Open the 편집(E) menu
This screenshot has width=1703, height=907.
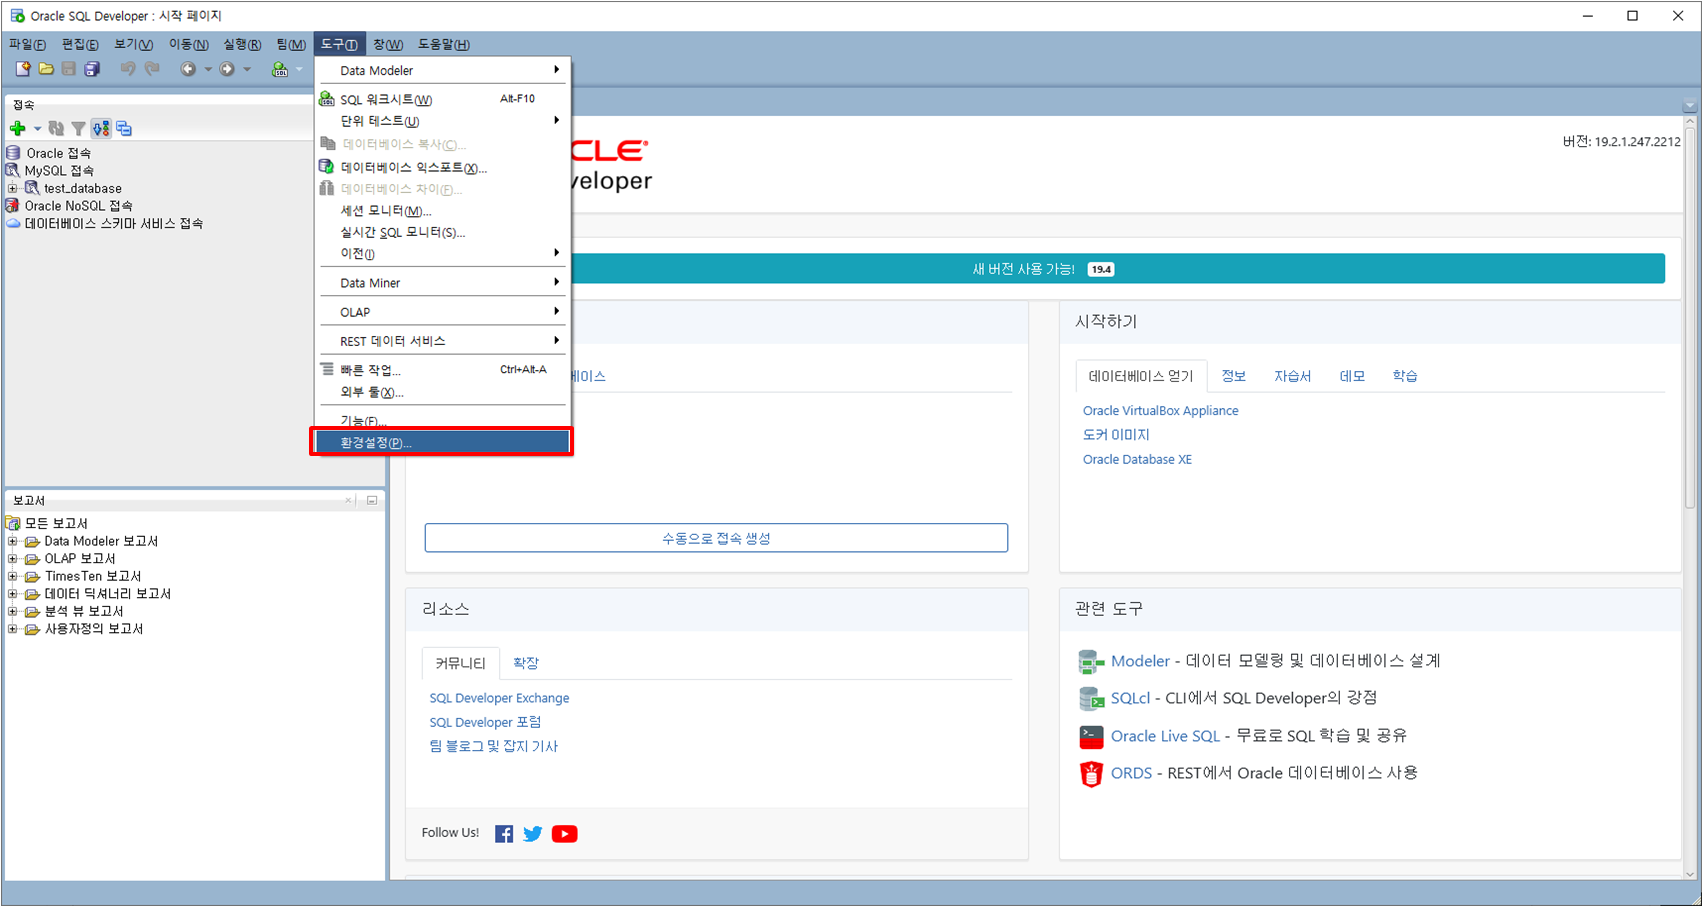point(80,44)
